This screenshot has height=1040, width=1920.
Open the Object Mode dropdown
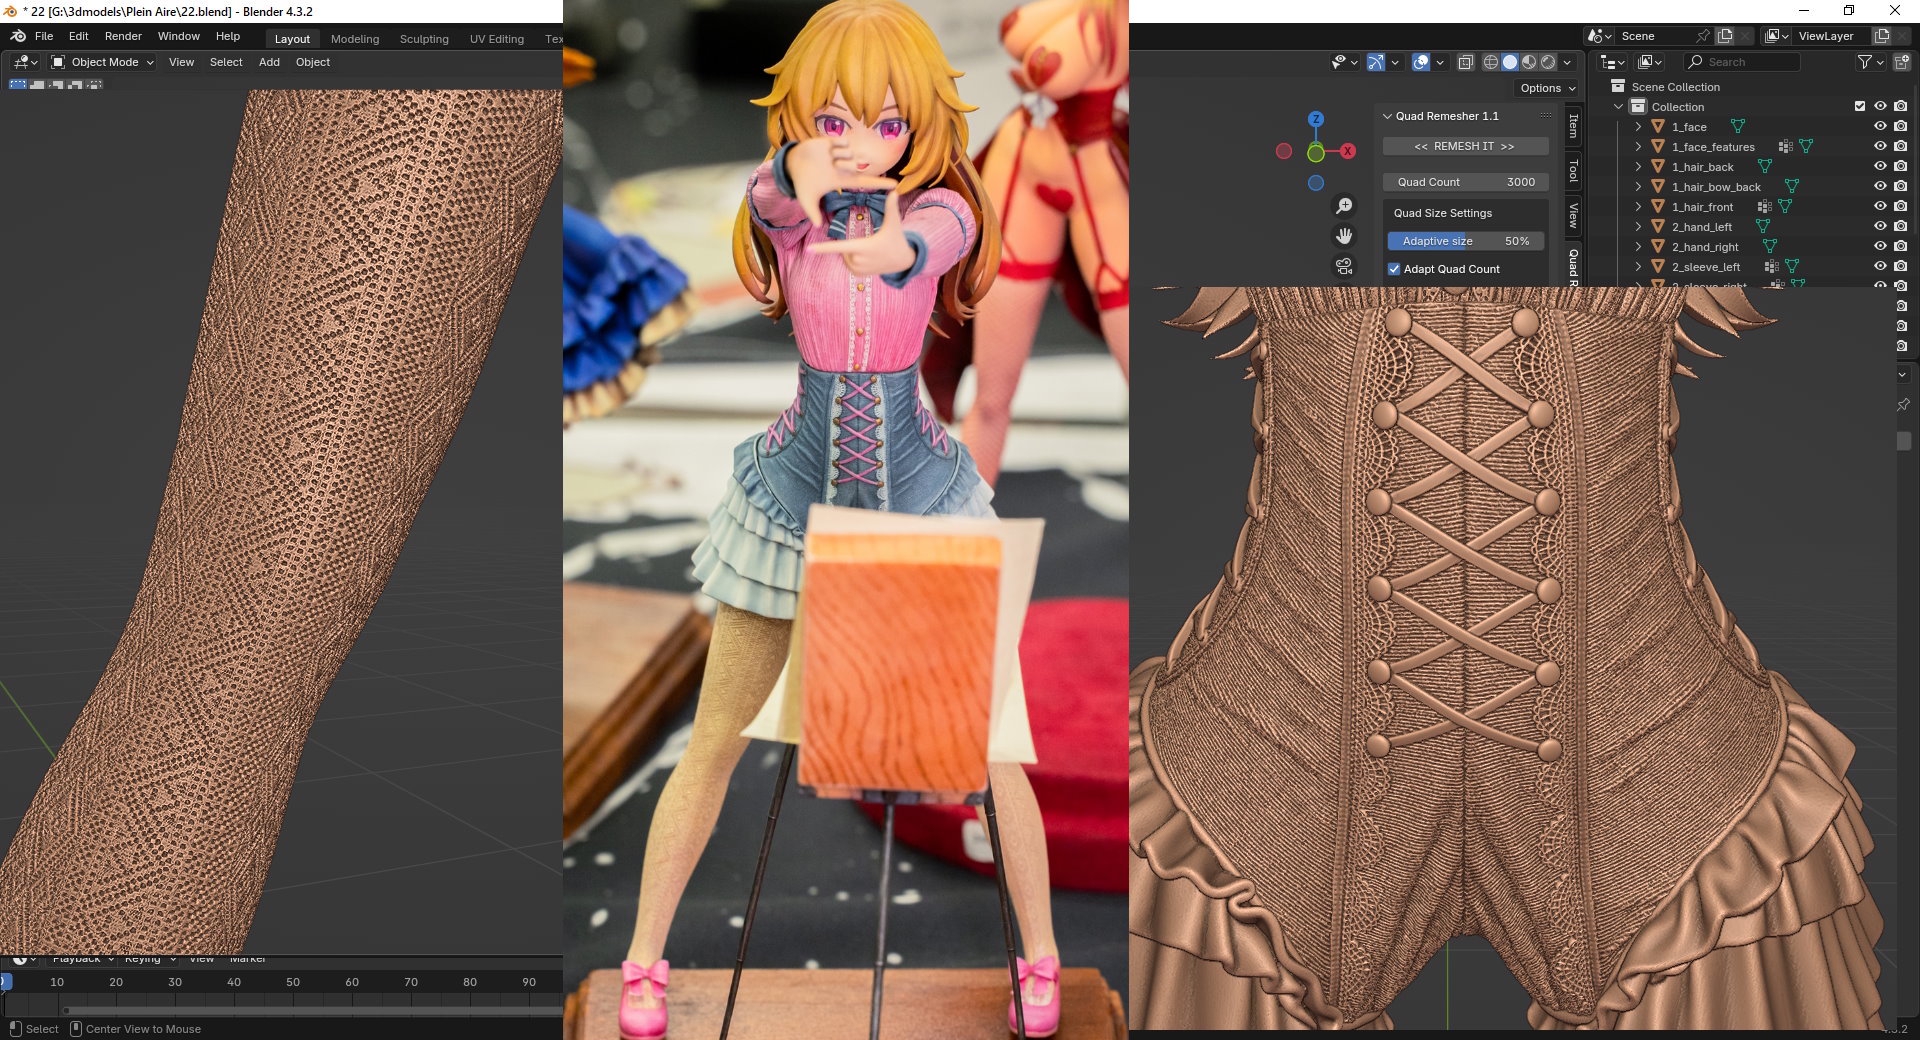coord(103,62)
